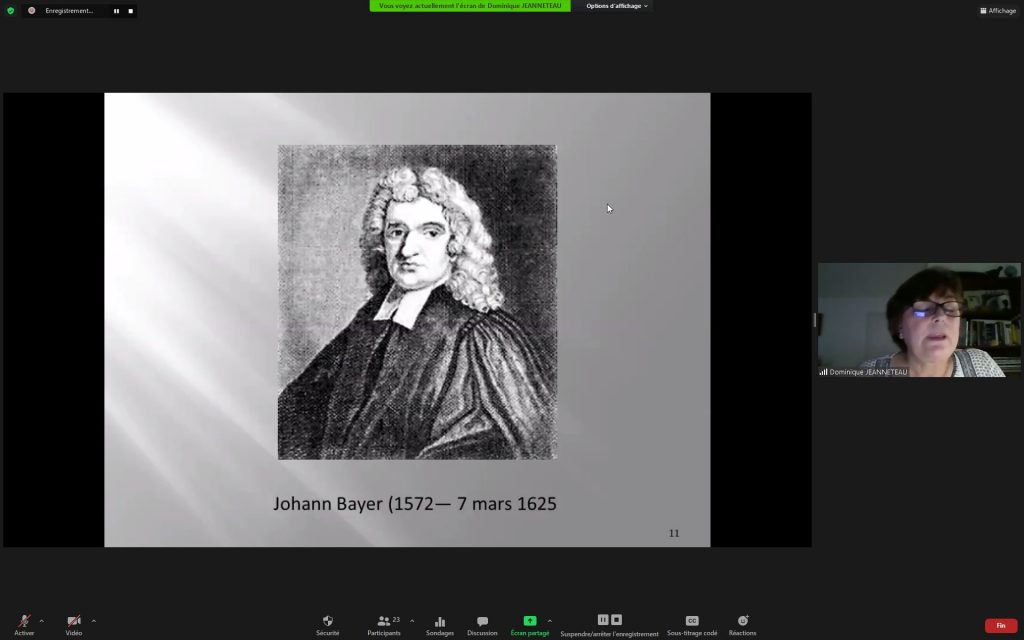The image size is (1024, 640).
Task: Click the green encryption shield icon
Action: [x=10, y=10]
